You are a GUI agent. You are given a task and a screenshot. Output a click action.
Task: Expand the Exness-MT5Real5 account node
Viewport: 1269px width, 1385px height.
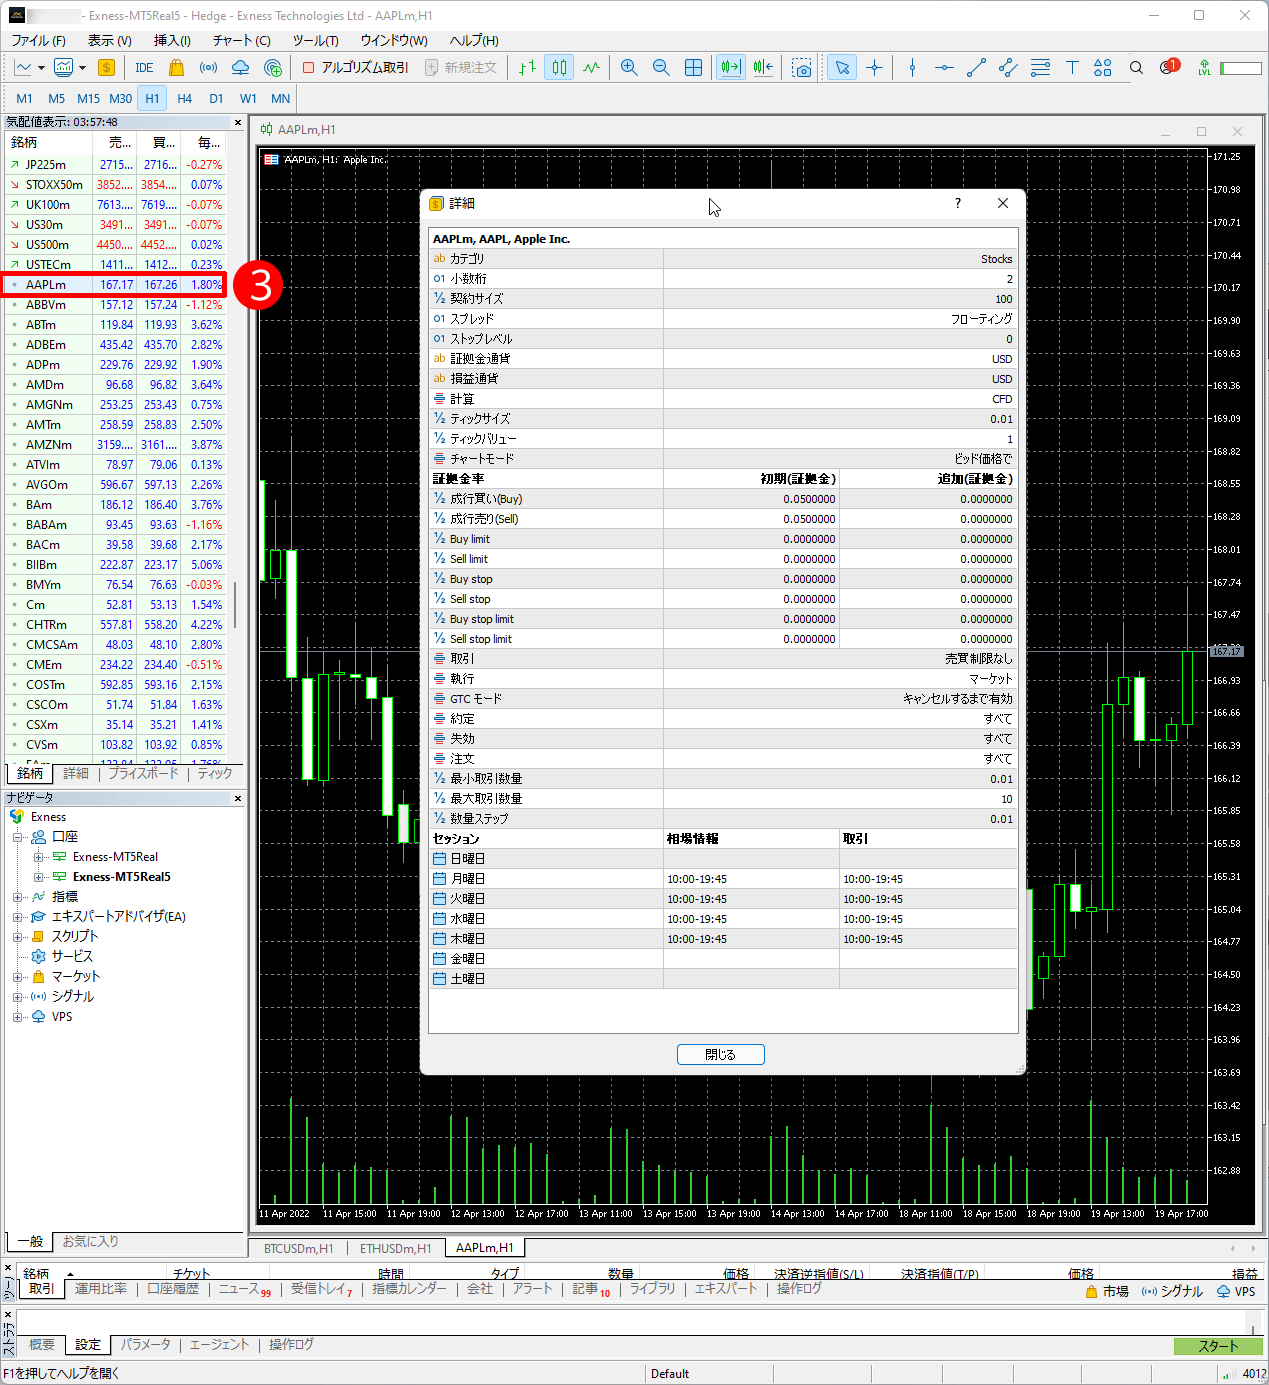(38, 877)
